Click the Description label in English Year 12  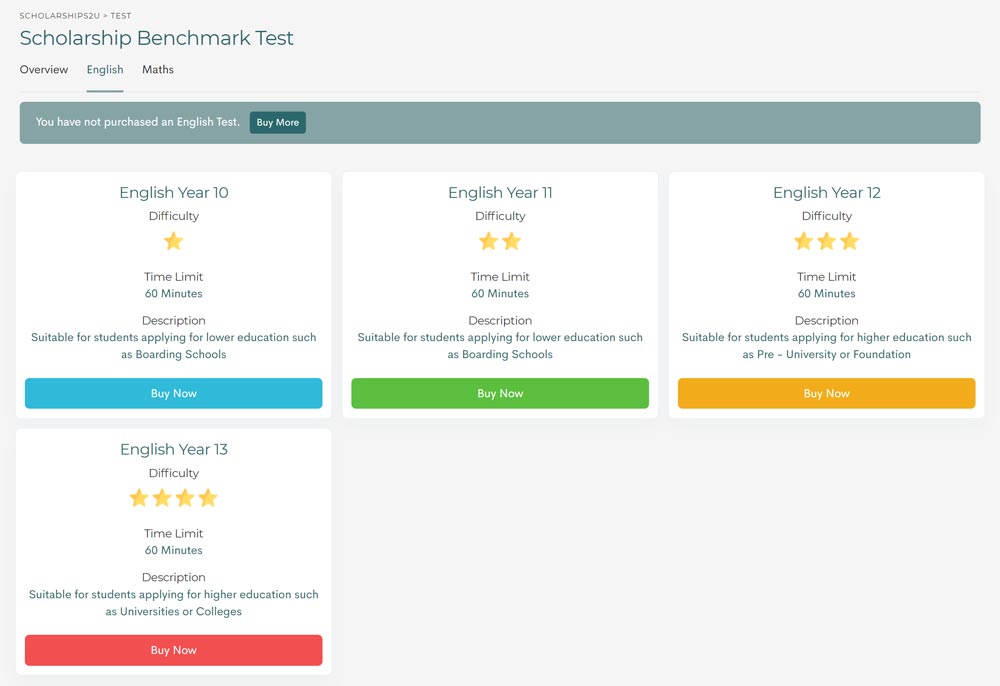click(827, 321)
